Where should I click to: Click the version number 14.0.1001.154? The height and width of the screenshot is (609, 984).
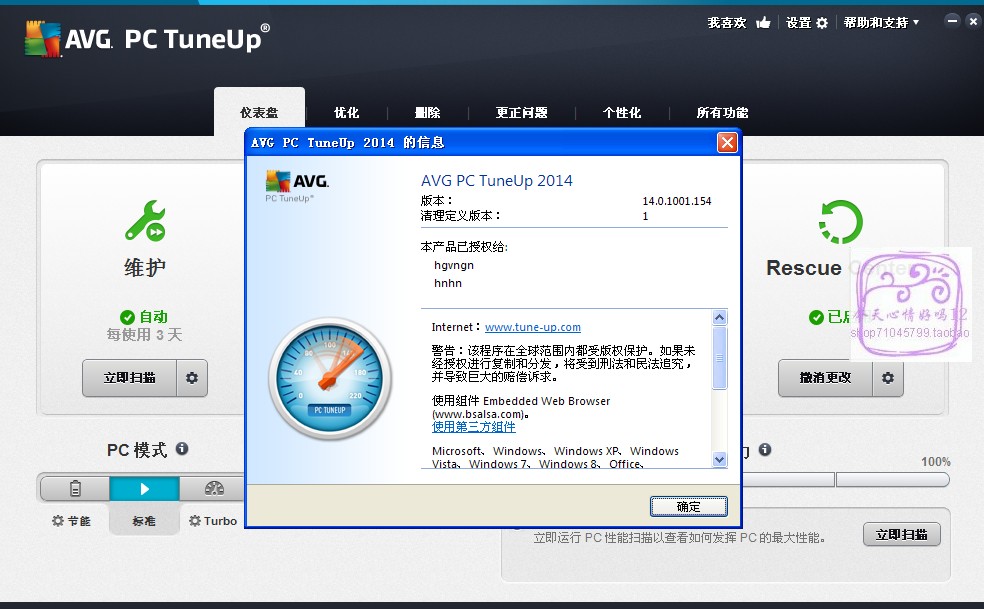pos(676,201)
